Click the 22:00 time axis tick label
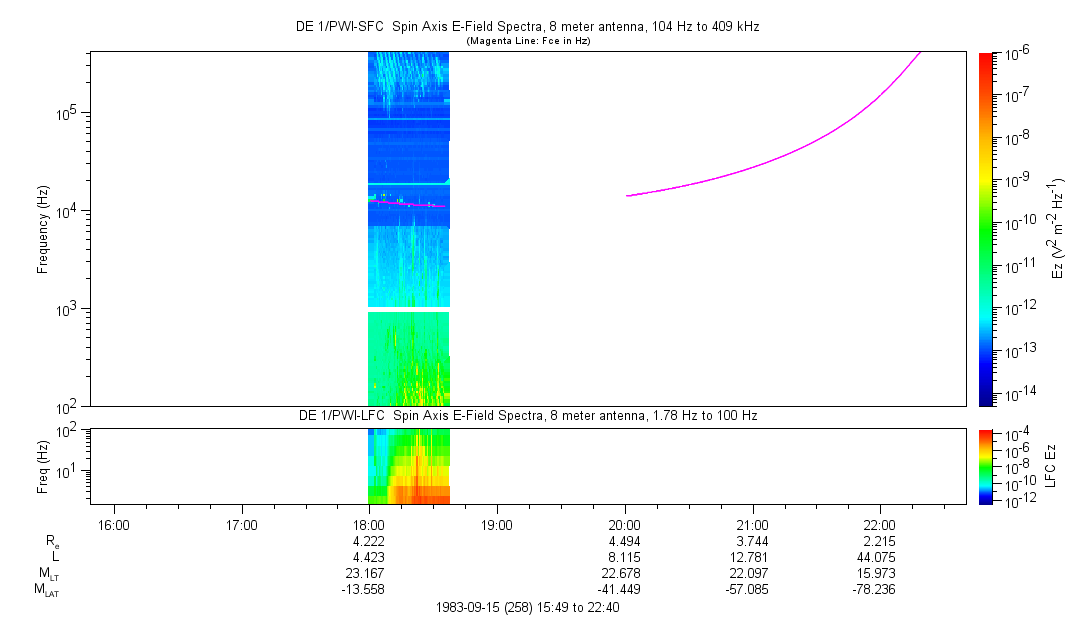 point(879,524)
